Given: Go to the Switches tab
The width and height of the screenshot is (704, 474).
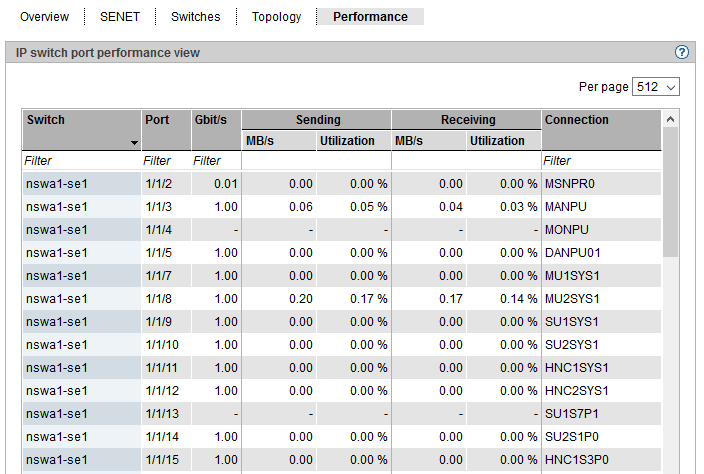Looking at the screenshot, I should pyautogui.click(x=196, y=17).
